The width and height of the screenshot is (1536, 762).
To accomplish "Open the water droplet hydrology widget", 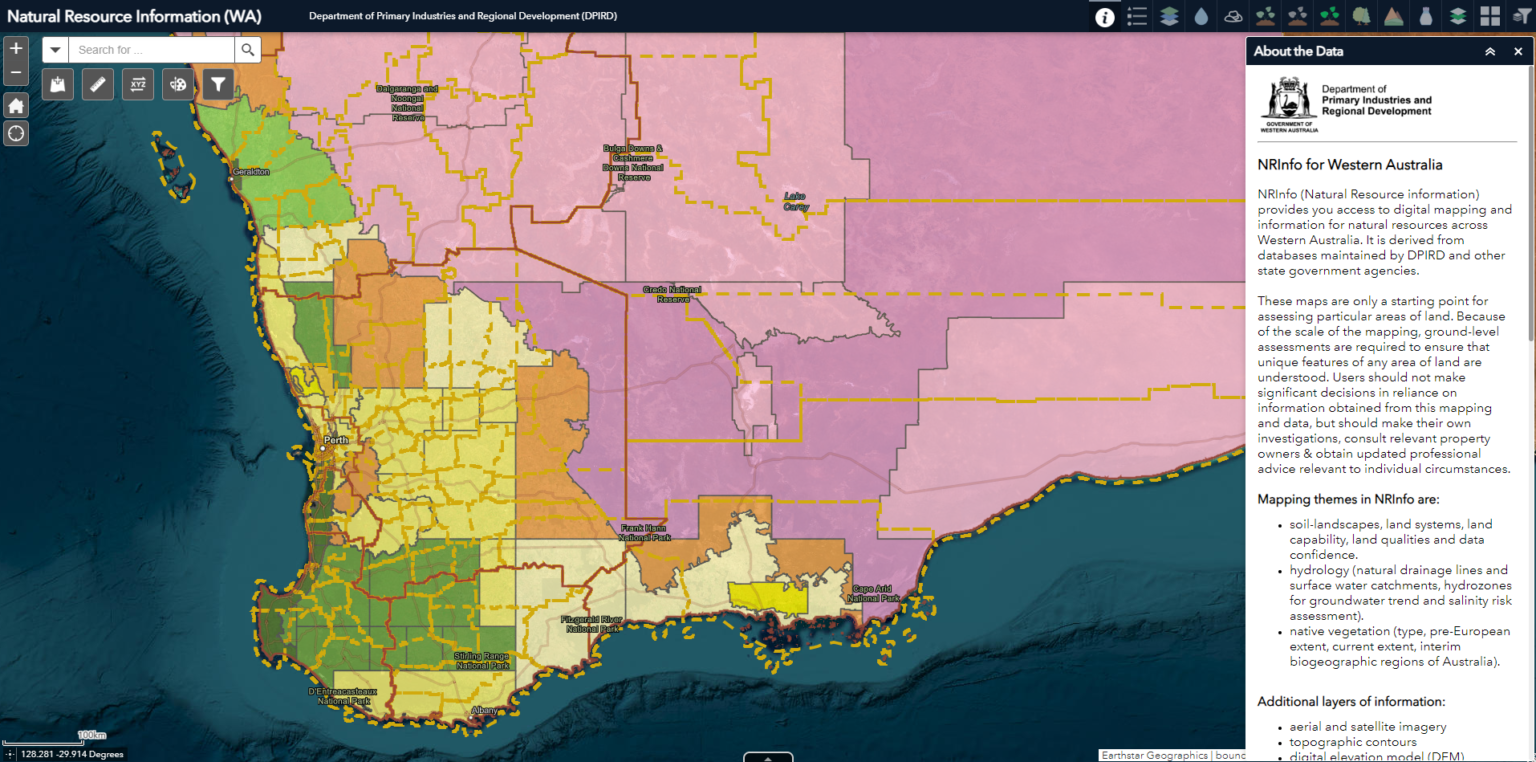I will coord(1200,16).
